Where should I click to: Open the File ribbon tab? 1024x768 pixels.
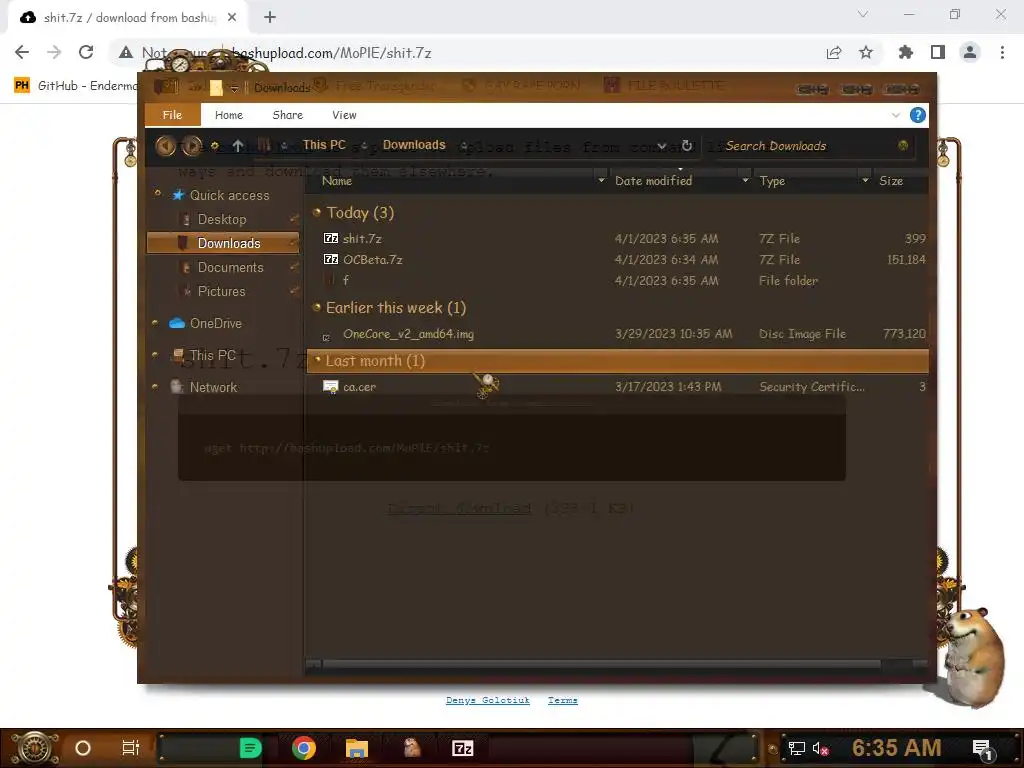(x=172, y=115)
